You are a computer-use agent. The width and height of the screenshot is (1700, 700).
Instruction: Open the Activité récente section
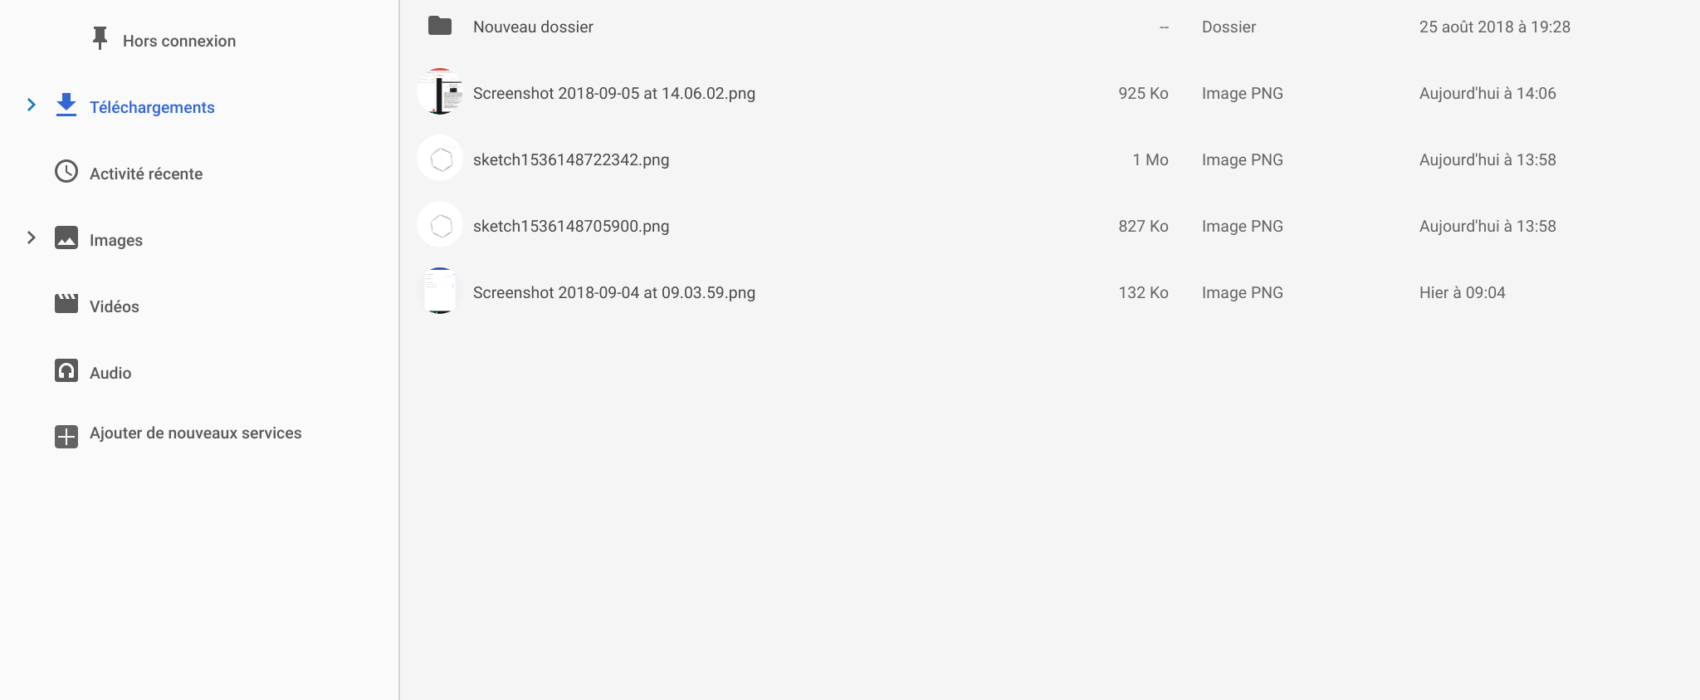[x=146, y=174]
